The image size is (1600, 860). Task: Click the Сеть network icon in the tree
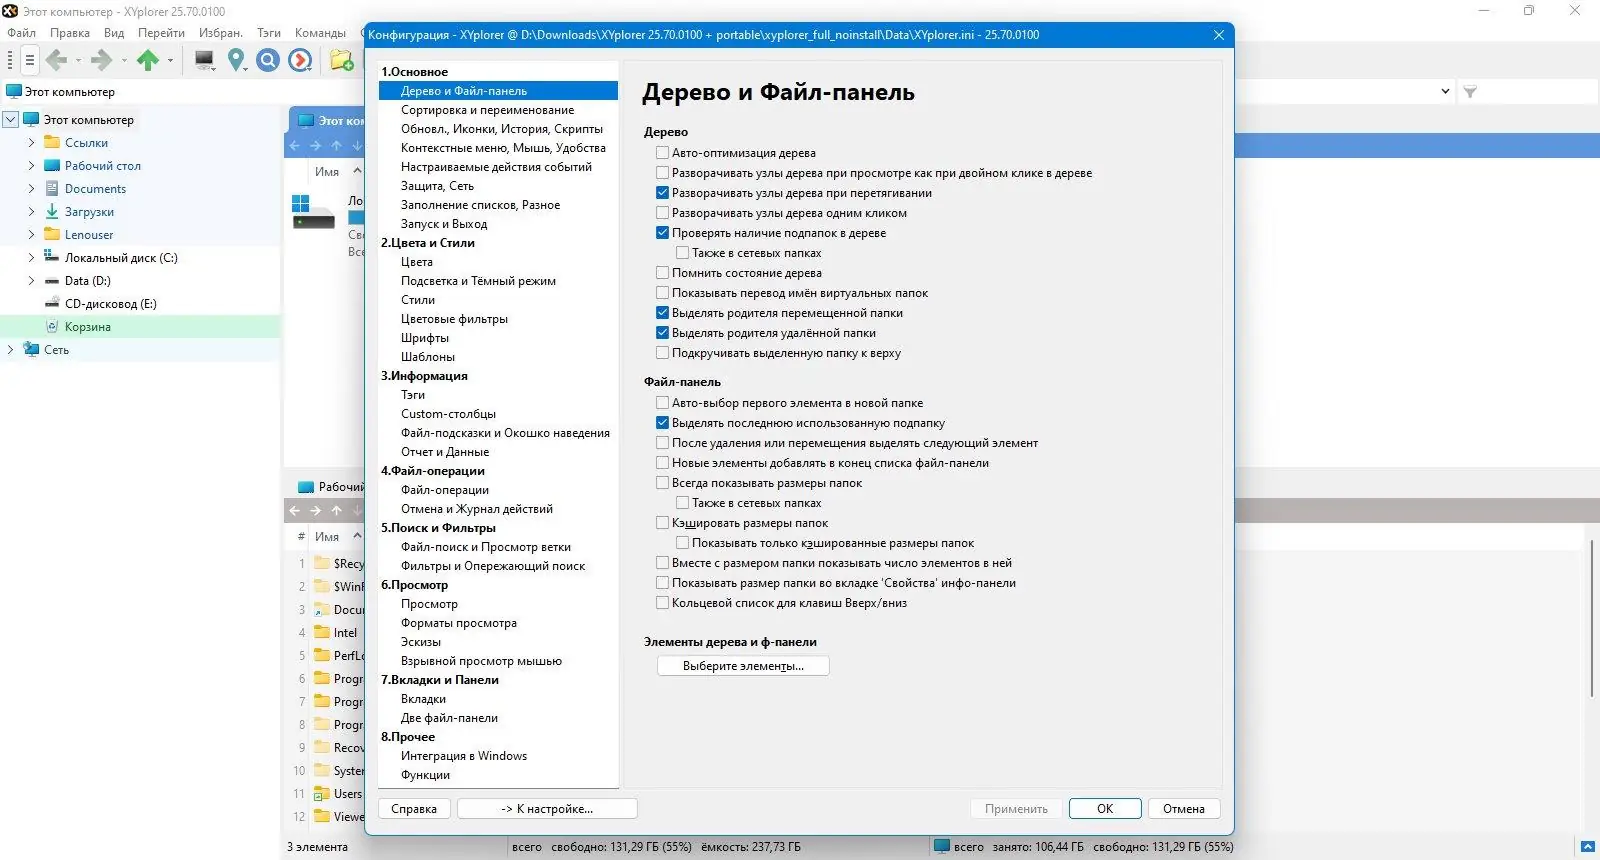point(31,350)
